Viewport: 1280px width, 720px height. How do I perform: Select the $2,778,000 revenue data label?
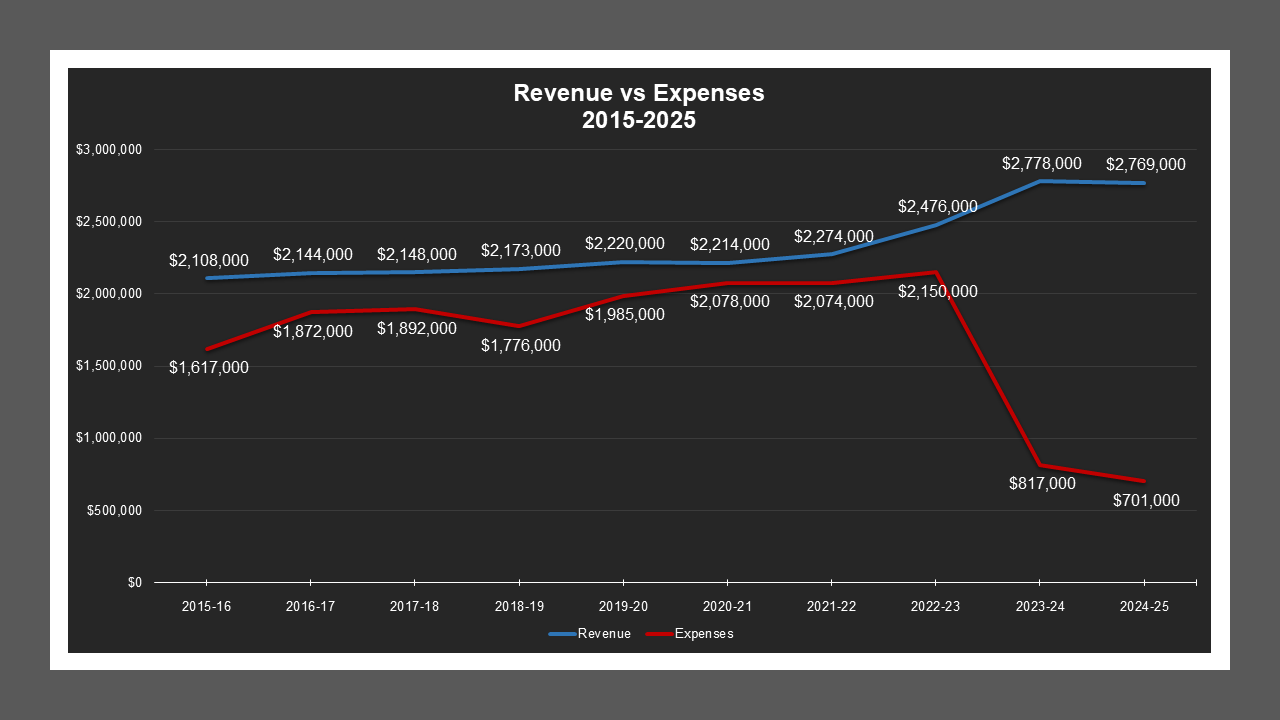point(1042,163)
